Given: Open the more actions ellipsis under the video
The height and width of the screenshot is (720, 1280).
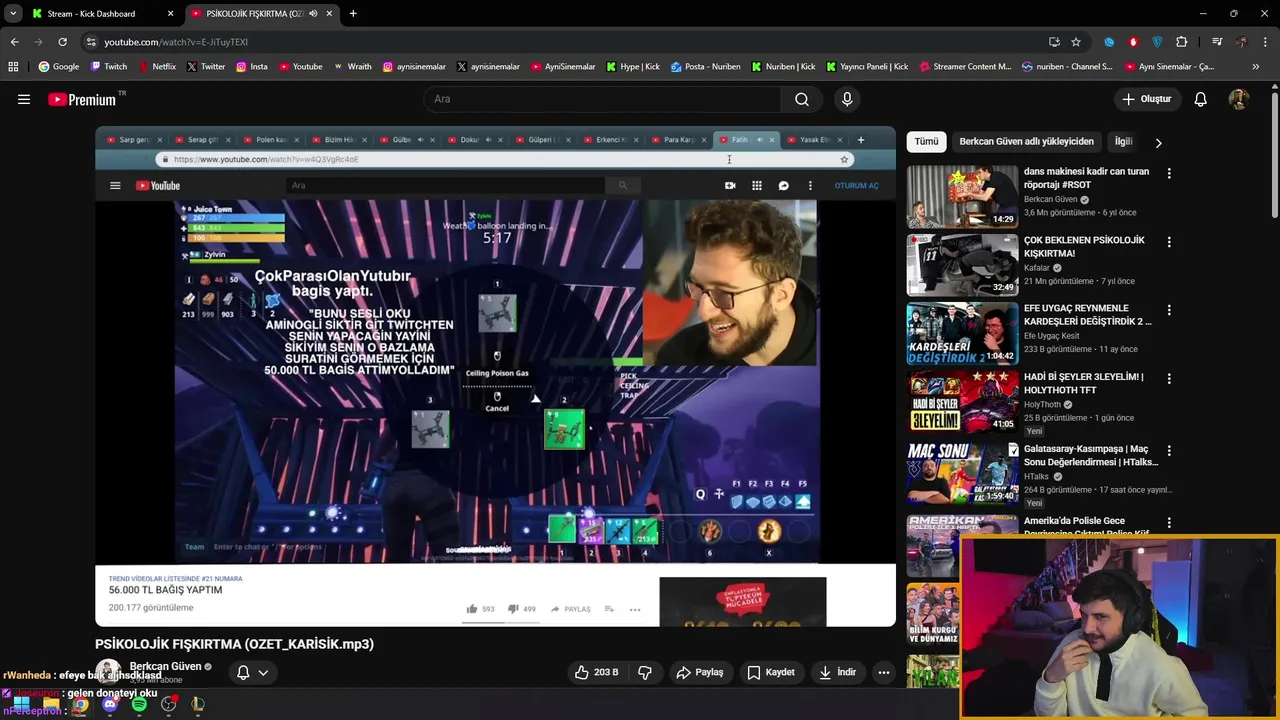Looking at the screenshot, I should point(884,672).
